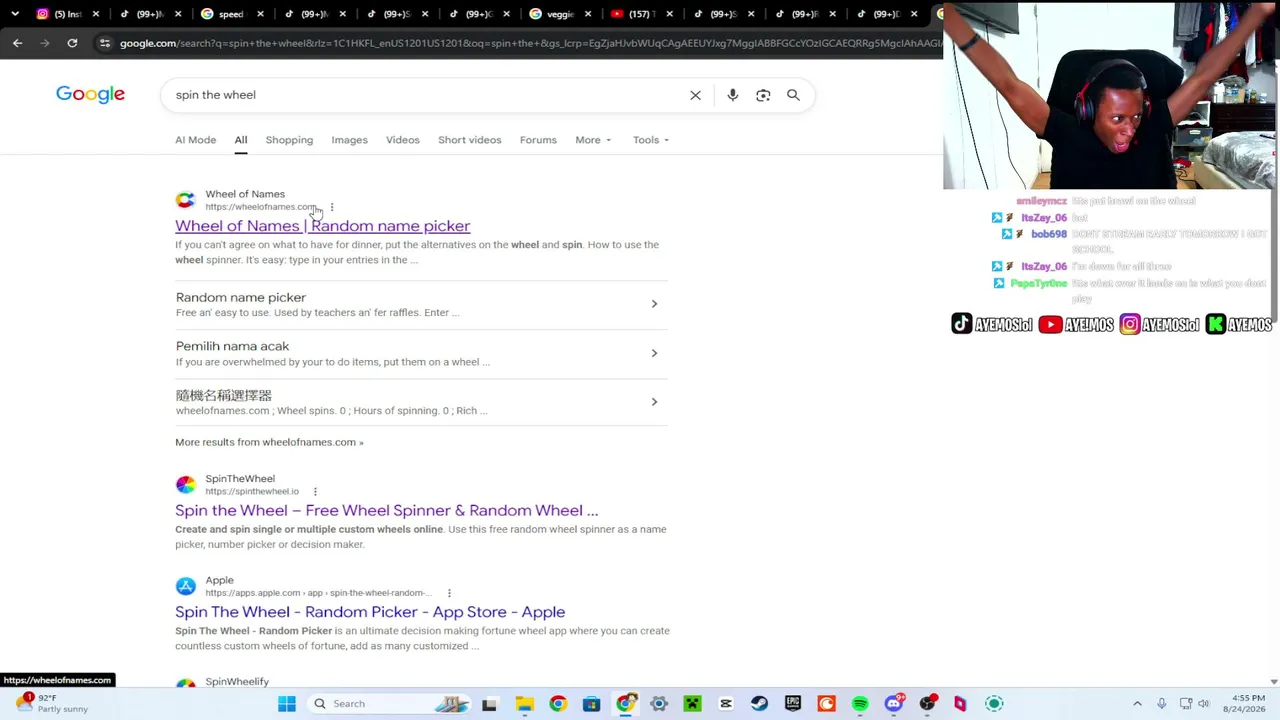This screenshot has width=1280, height=720.
Task: Open Settings gear from the taskbar
Action: (x=659, y=704)
